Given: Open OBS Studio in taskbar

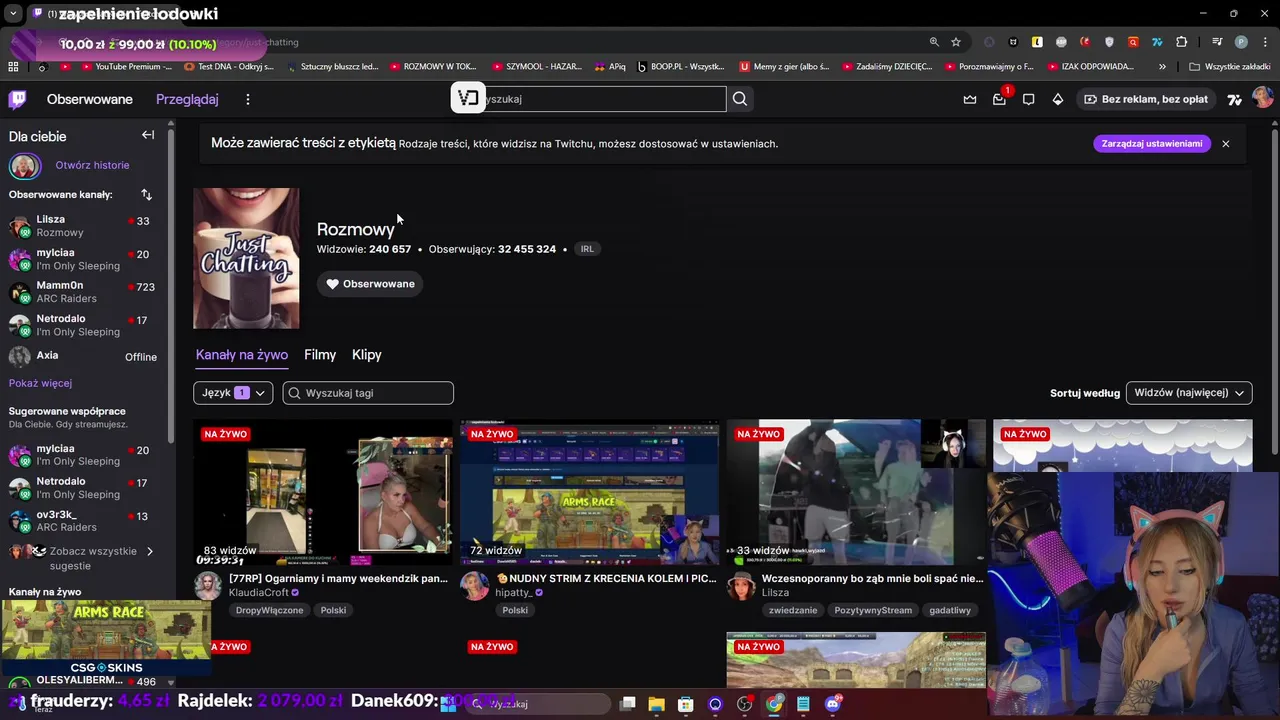Looking at the screenshot, I should click(x=744, y=704).
